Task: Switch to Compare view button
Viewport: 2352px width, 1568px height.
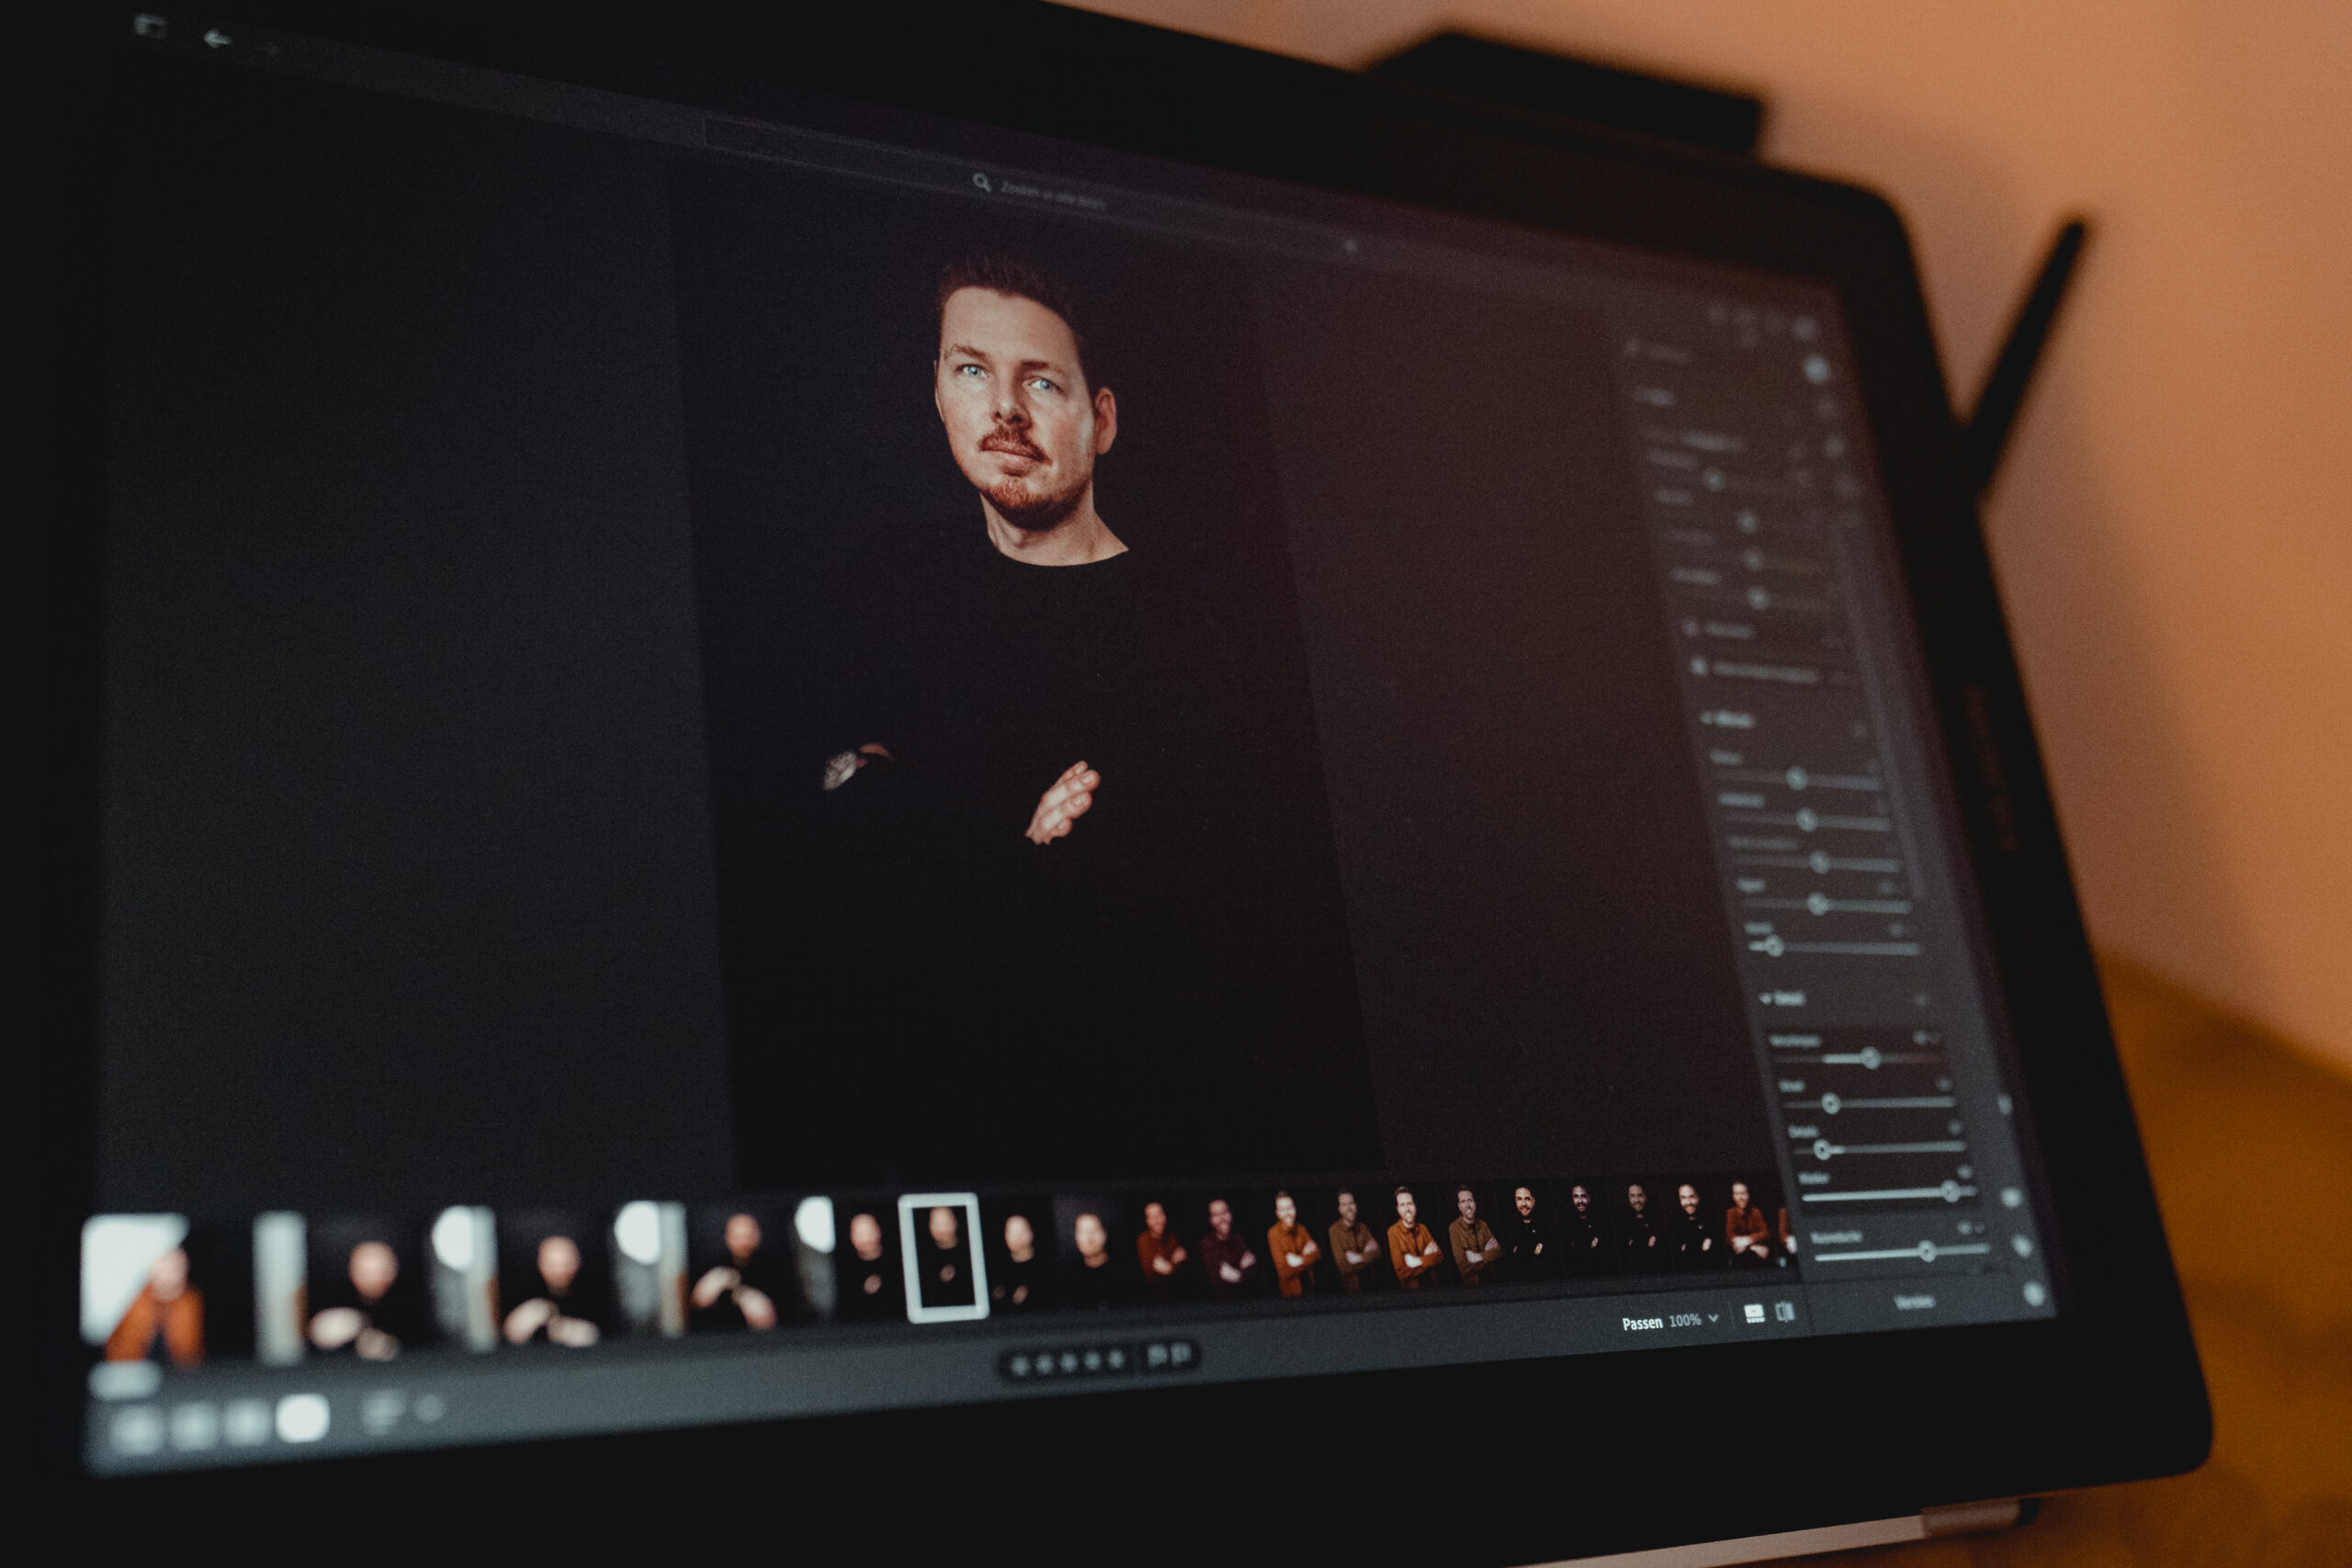Action: coord(246,1423)
